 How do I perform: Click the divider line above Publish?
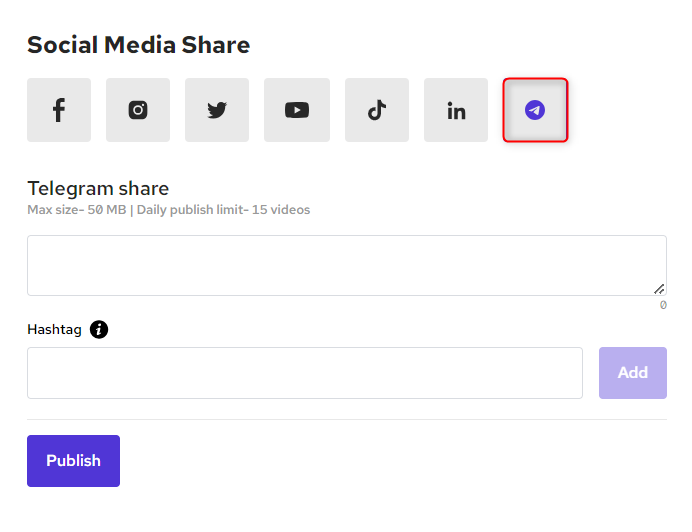point(346,419)
